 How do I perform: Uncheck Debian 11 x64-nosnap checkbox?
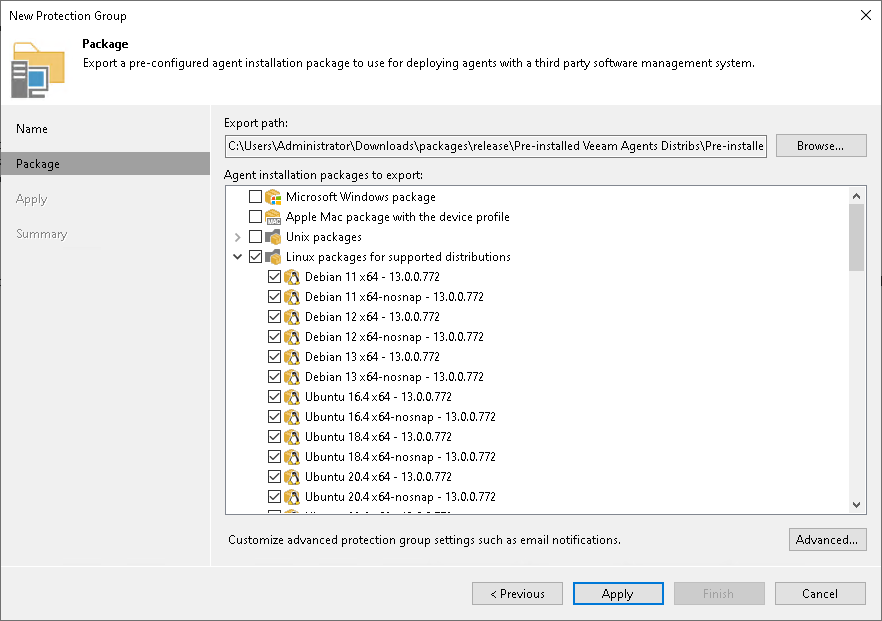click(274, 297)
